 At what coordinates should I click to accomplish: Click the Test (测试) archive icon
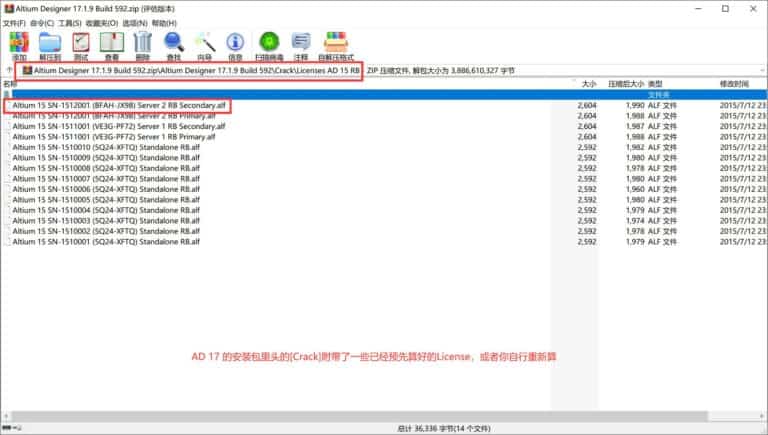pos(81,47)
